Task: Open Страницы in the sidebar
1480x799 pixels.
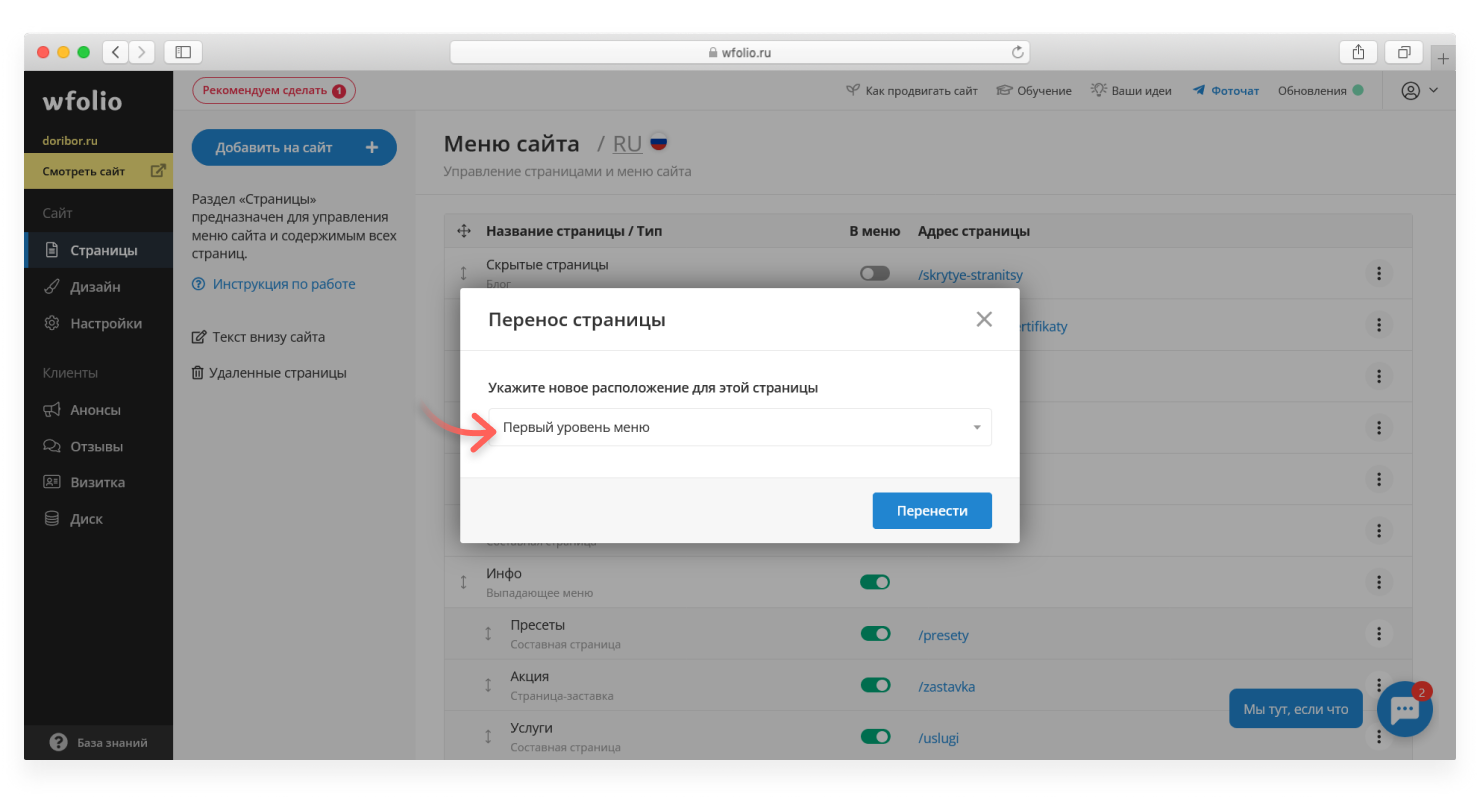Action: click(x=98, y=250)
